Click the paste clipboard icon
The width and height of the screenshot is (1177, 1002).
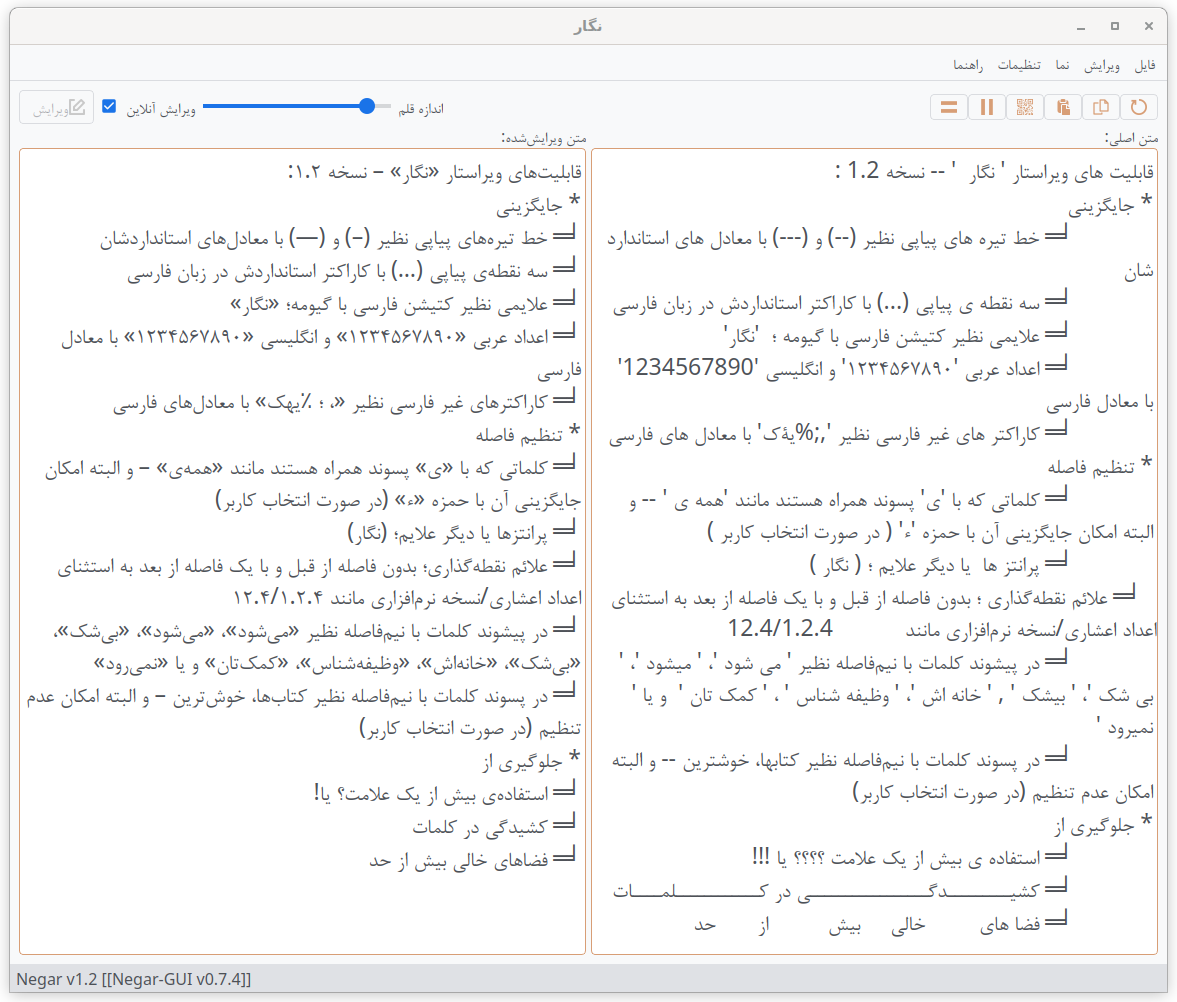[1063, 107]
